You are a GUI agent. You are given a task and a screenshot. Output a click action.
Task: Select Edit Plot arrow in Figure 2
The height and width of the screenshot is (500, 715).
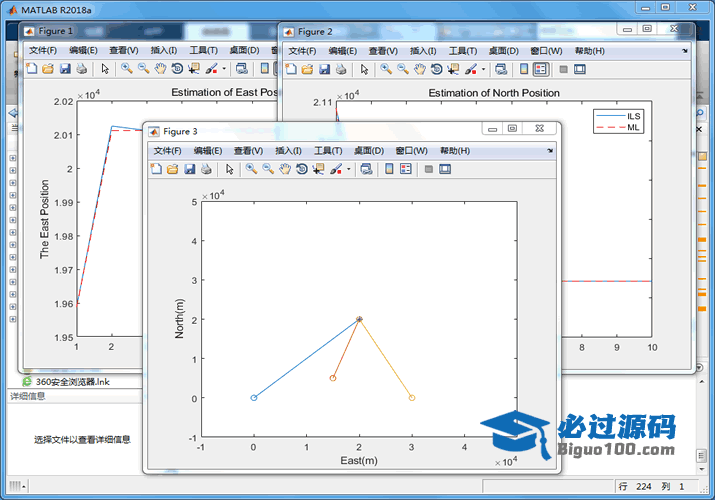pyautogui.click(x=364, y=69)
